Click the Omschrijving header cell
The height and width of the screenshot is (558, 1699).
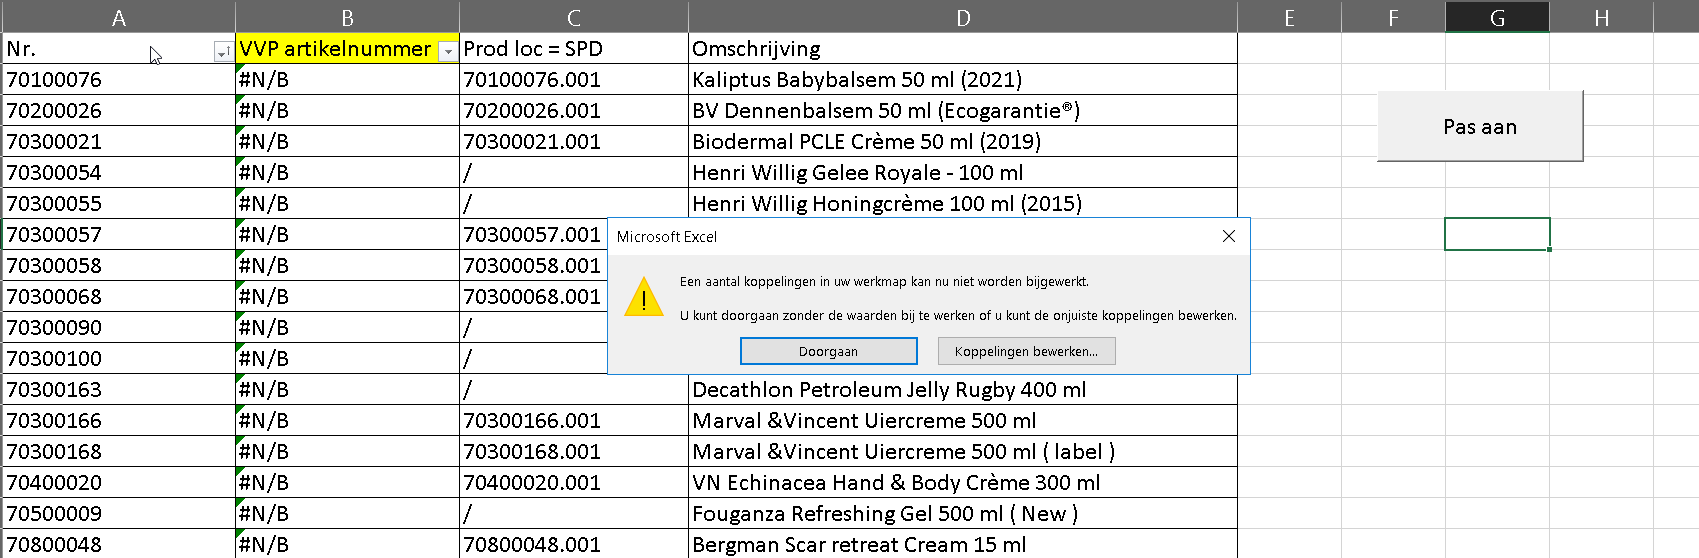click(x=963, y=48)
